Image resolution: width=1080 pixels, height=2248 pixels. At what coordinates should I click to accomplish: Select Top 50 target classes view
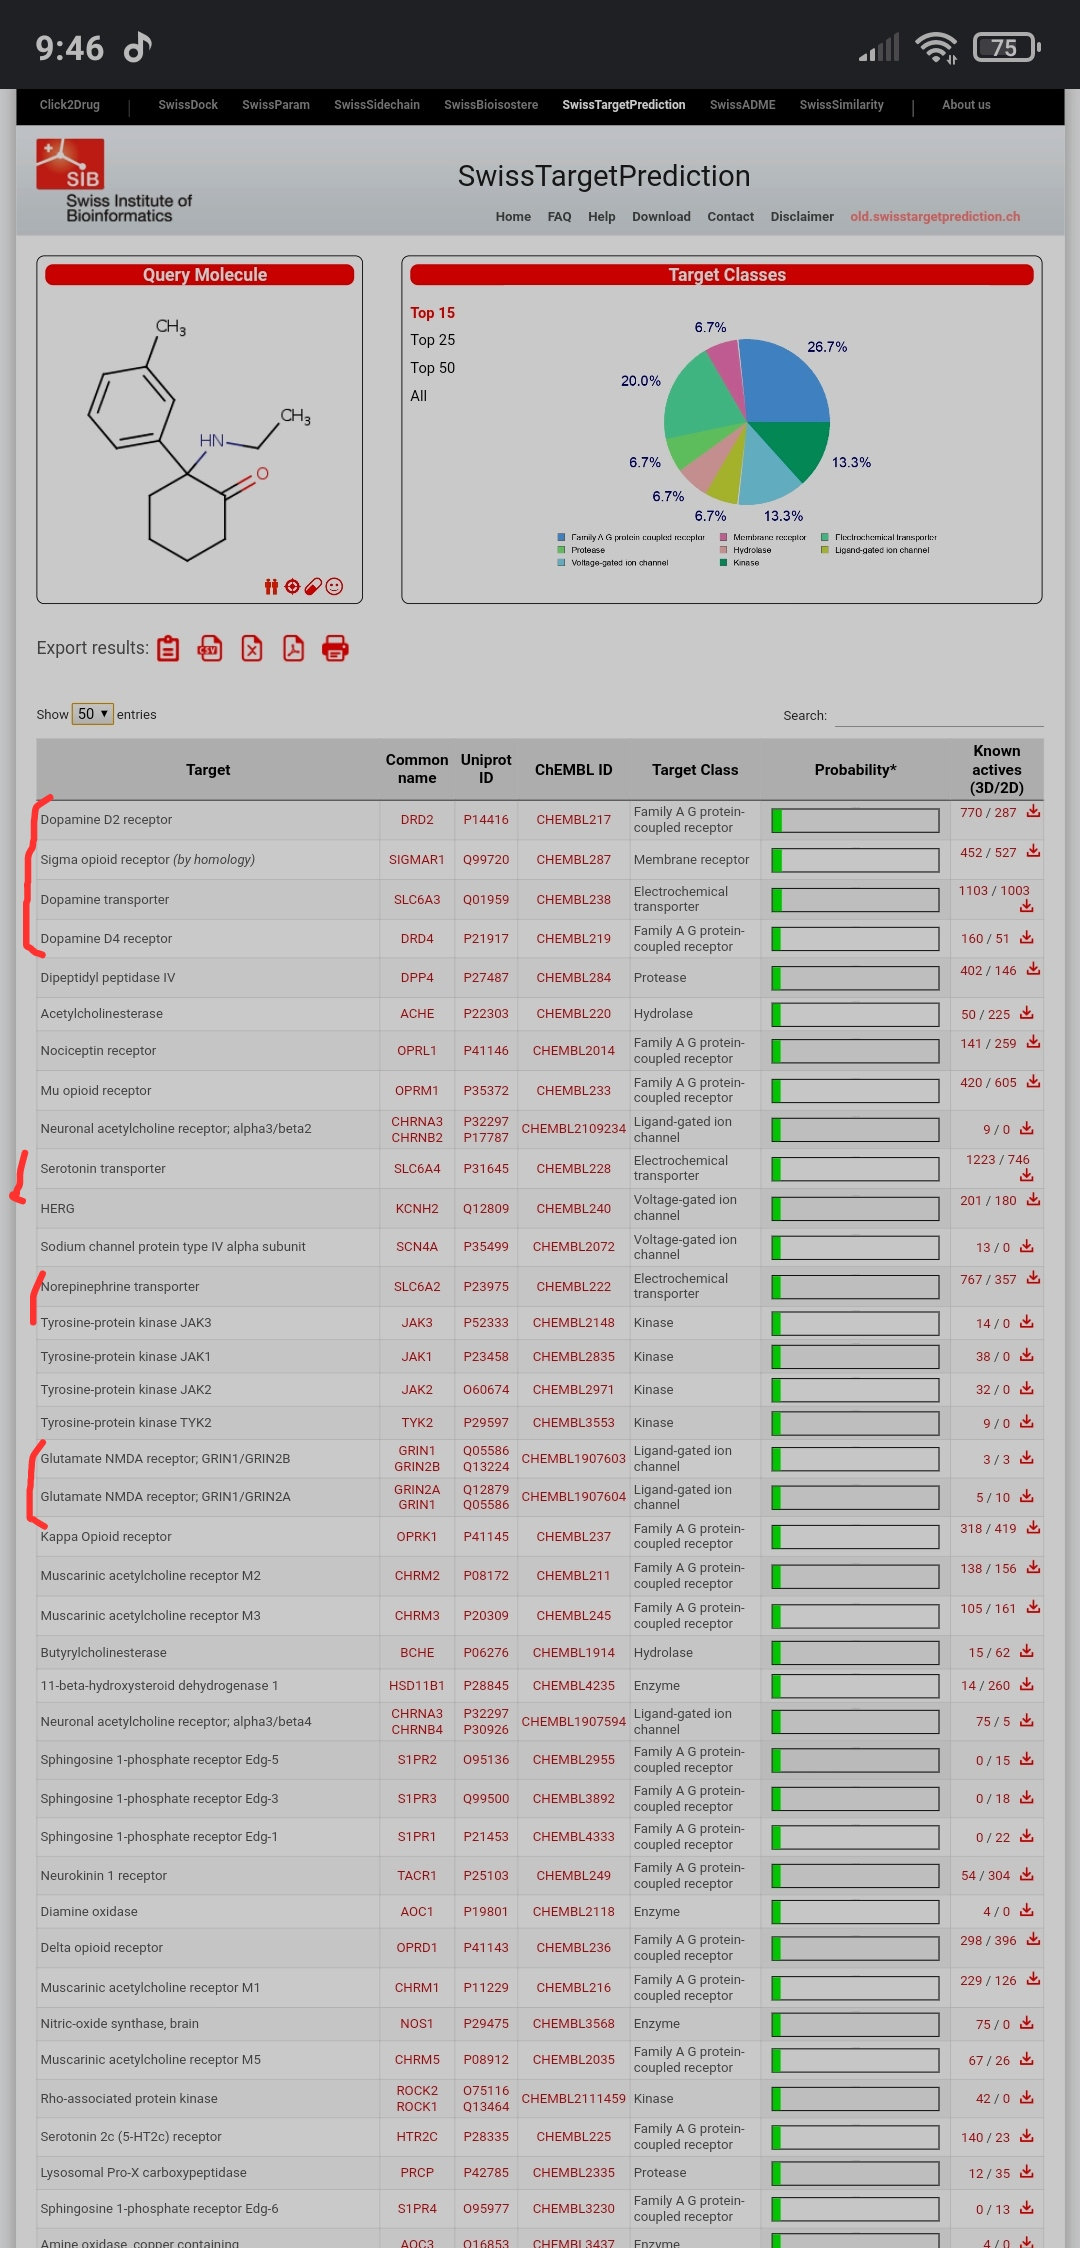pyautogui.click(x=432, y=368)
